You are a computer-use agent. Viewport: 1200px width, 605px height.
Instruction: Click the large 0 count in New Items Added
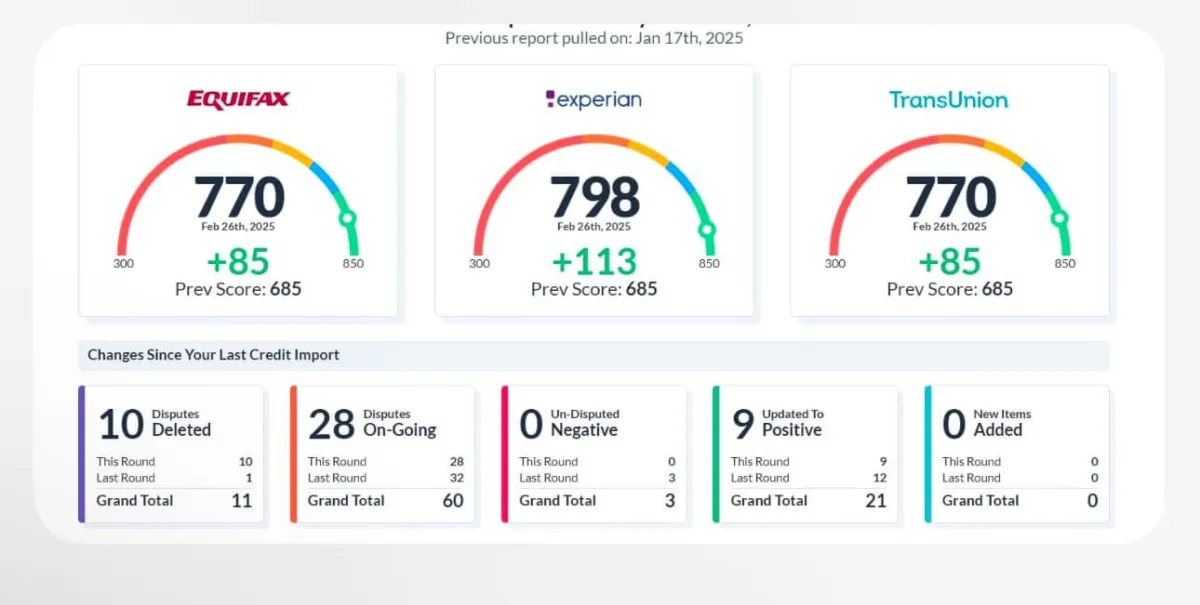[954, 424]
